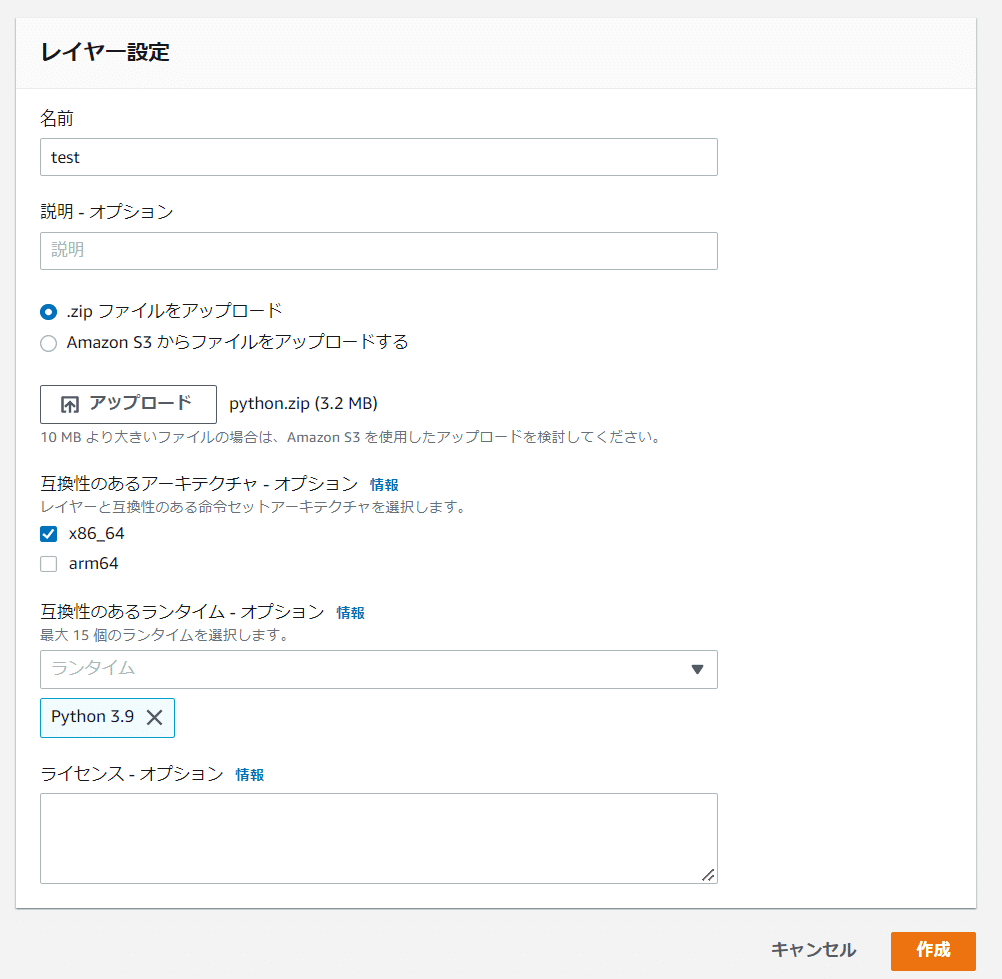The width and height of the screenshot is (1002, 979).
Task: Click inside the ライセンス text area
Action: pyautogui.click(x=378, y=838)
